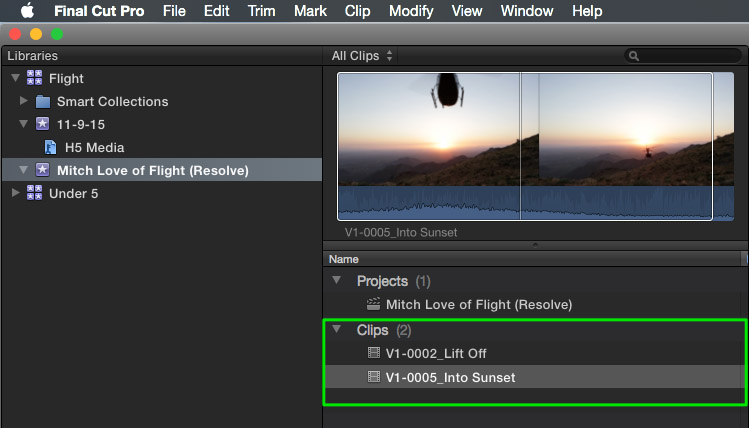Select the 11-9-15 event
This screenshot has height=428, width=749.
point(162,124)
